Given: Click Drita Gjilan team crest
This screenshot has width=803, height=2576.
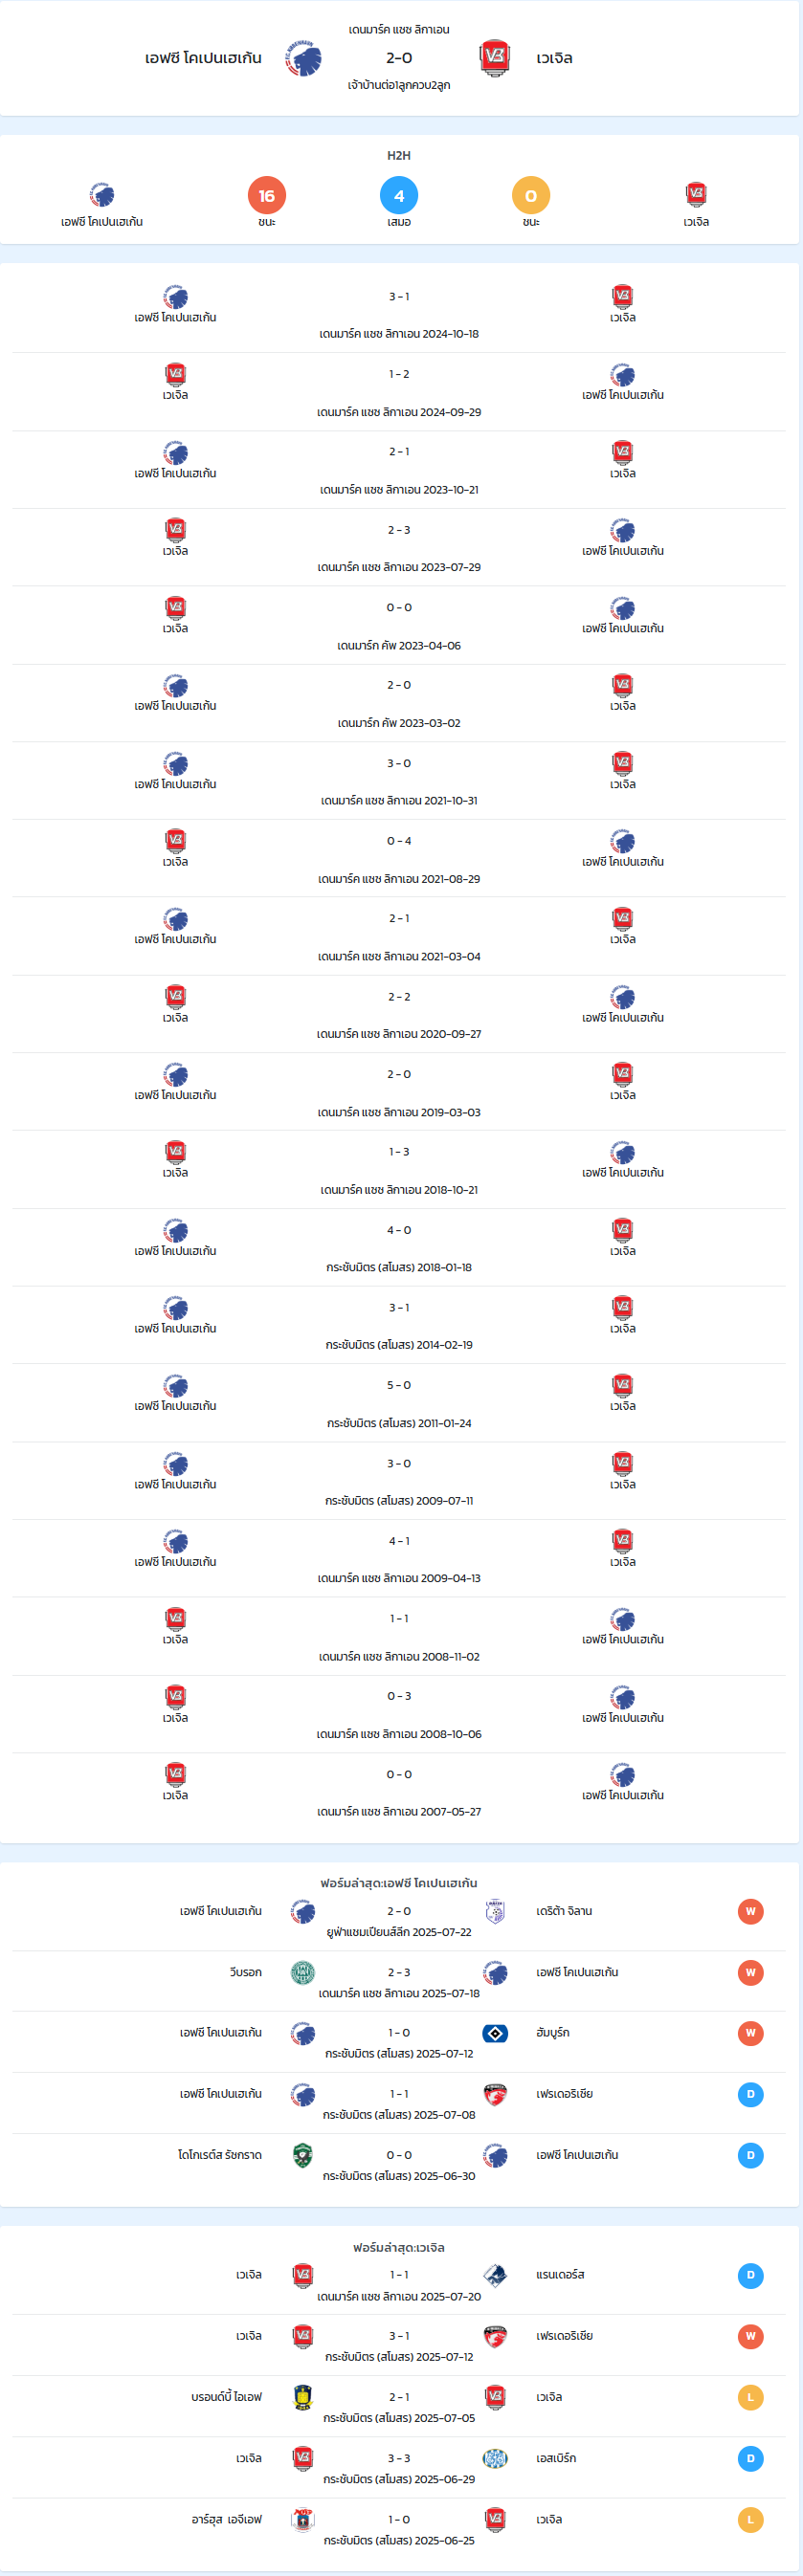Looking at the screenshot, I should 495,1912.
